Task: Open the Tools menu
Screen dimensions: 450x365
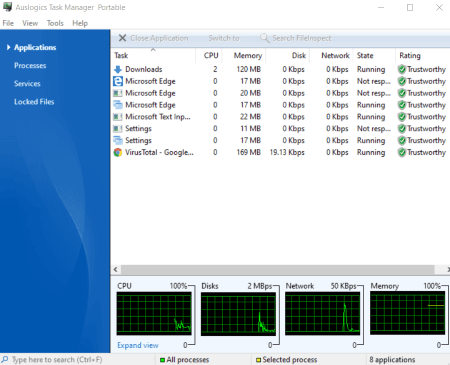Action: click(55, 23)
